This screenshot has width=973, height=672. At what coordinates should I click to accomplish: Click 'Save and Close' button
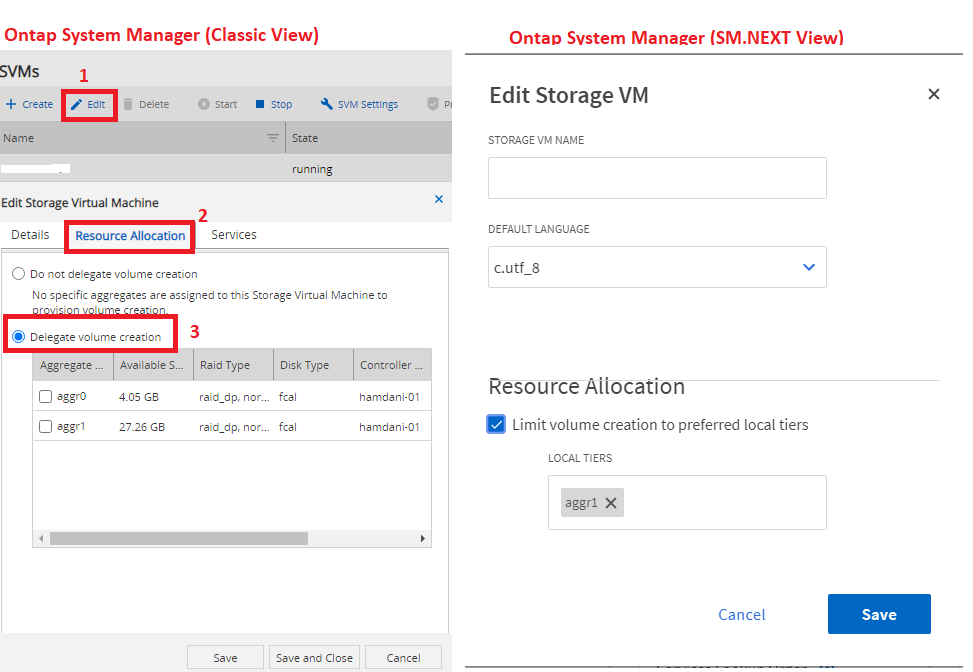[x=314, y=658]
